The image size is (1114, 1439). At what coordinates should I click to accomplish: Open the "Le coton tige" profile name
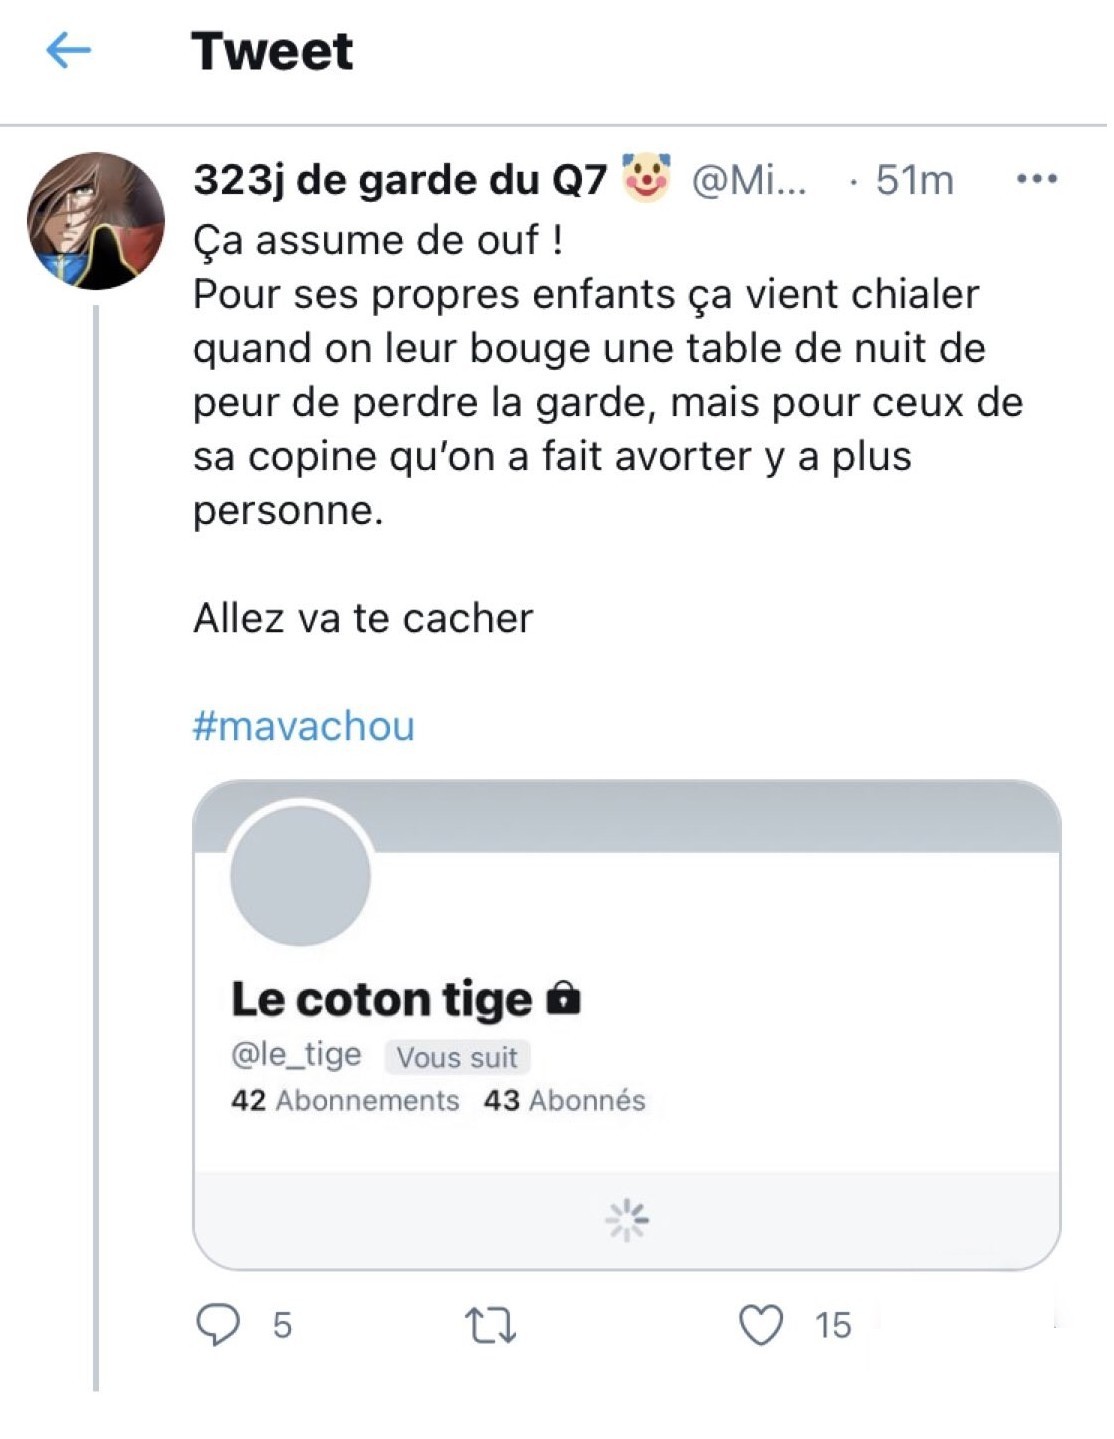click(x=381, y=998)
